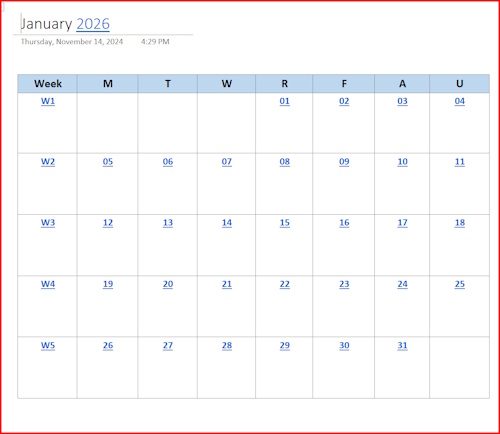Open the day 01 link
The width and height of the screenshot is (500, 434).
285,101
